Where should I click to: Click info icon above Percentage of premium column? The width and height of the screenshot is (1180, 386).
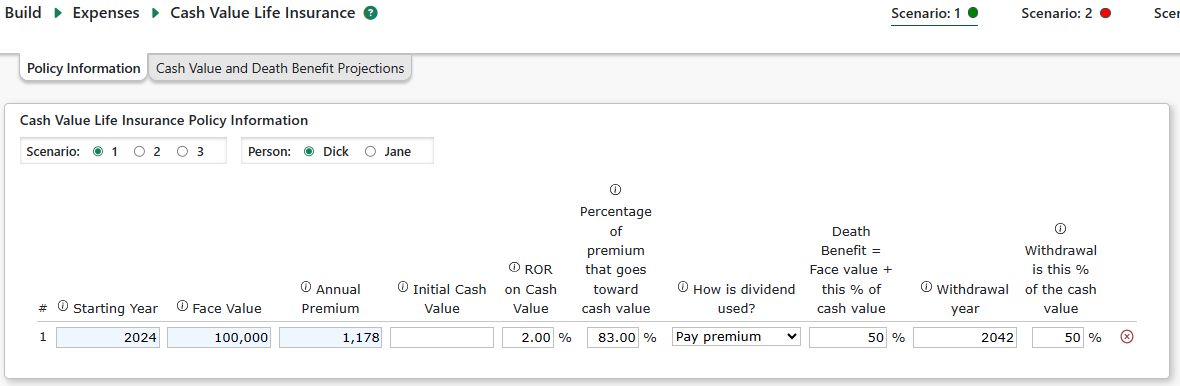pos(615,189)
